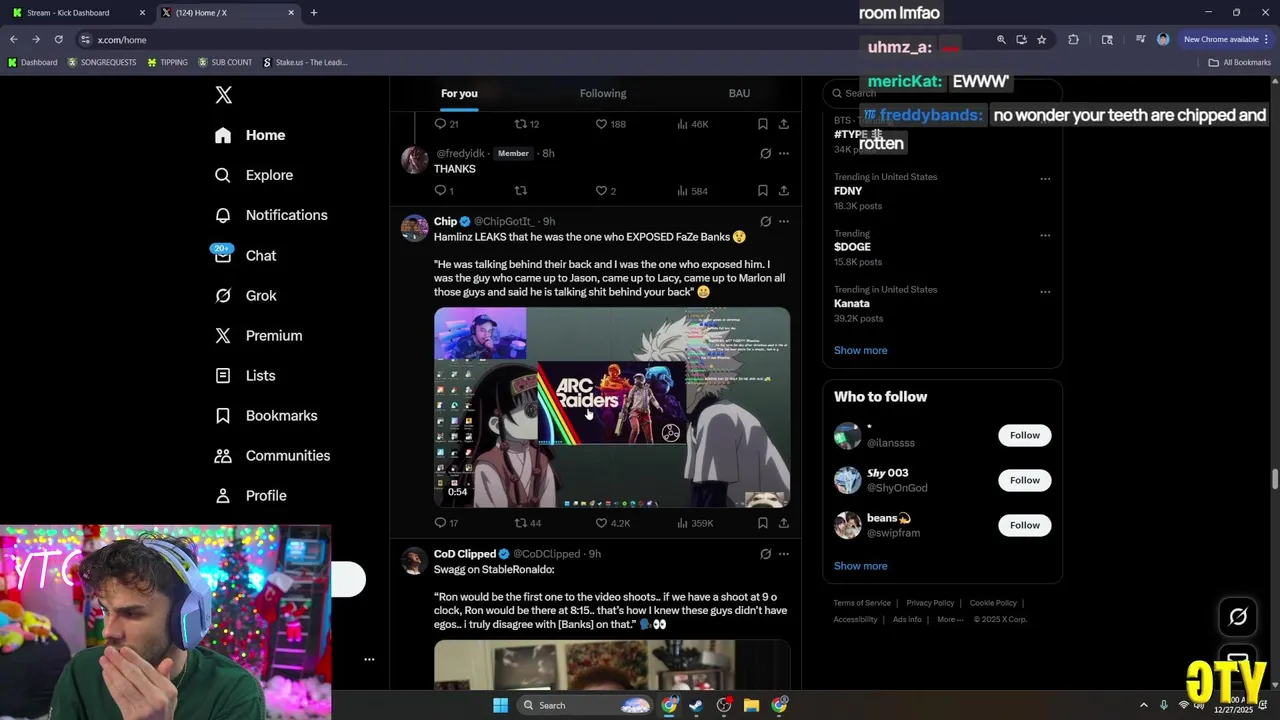
Task: Open Chat in the sidebar
Action: [x=245, y=255]
